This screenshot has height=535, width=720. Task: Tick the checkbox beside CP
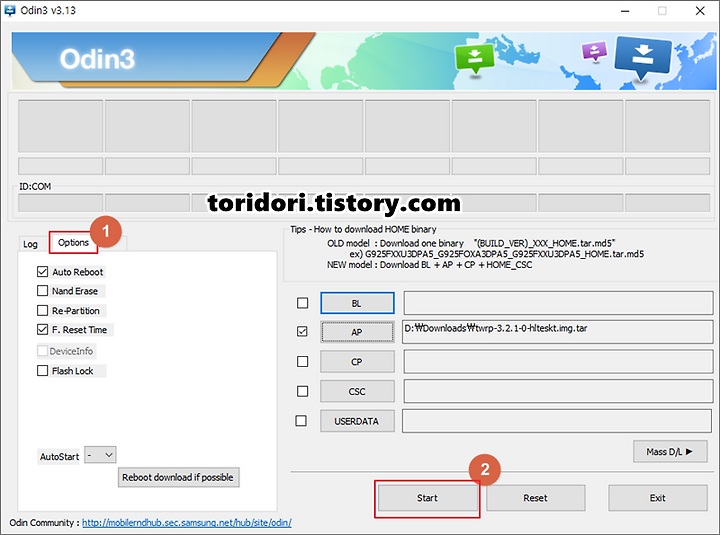(x=303, y=361)
